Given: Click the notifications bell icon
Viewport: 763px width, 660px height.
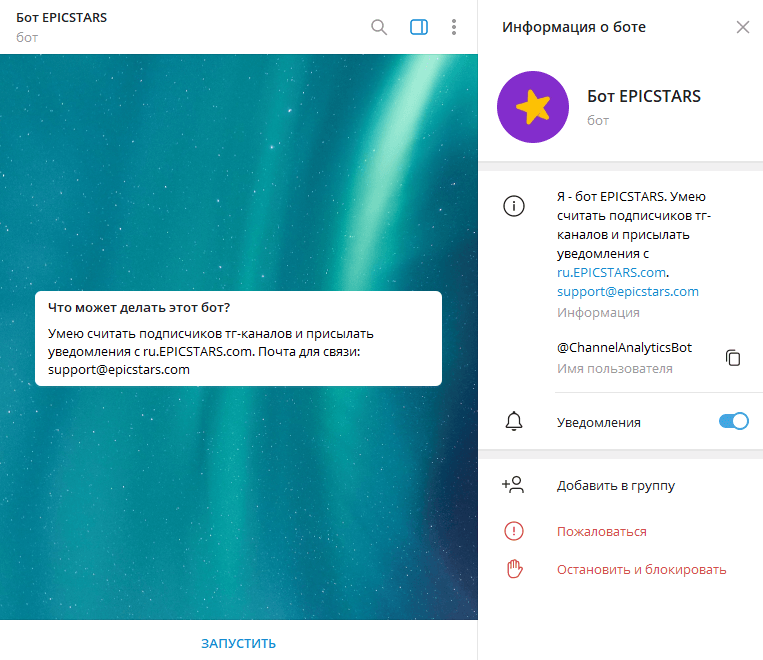Looking at the screenshot, I should (x=514, y=422).
